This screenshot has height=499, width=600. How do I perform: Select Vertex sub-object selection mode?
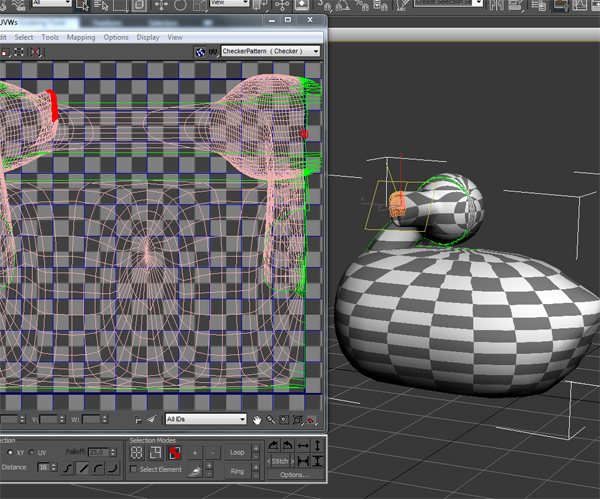(x=137, y=453)
